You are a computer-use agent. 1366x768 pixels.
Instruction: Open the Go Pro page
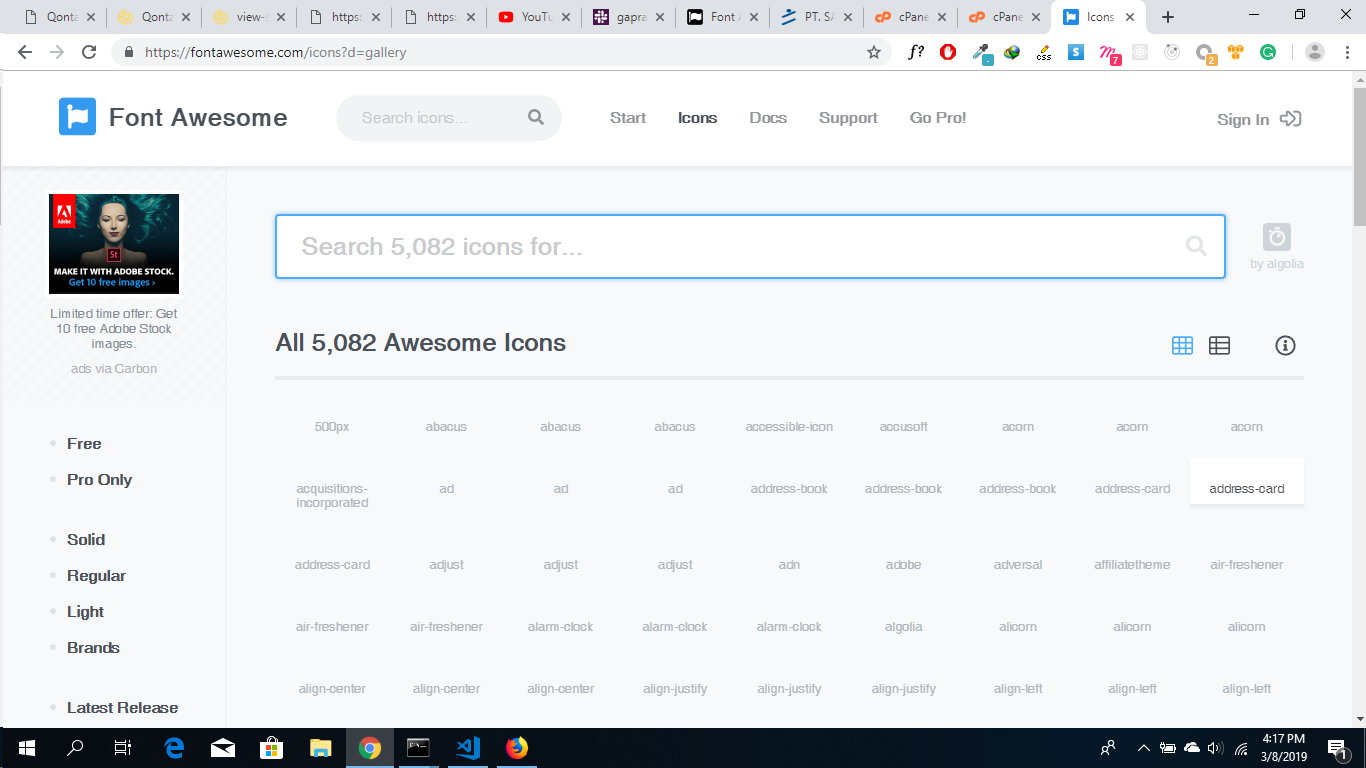pyautogui.click(x=937, y=117)
